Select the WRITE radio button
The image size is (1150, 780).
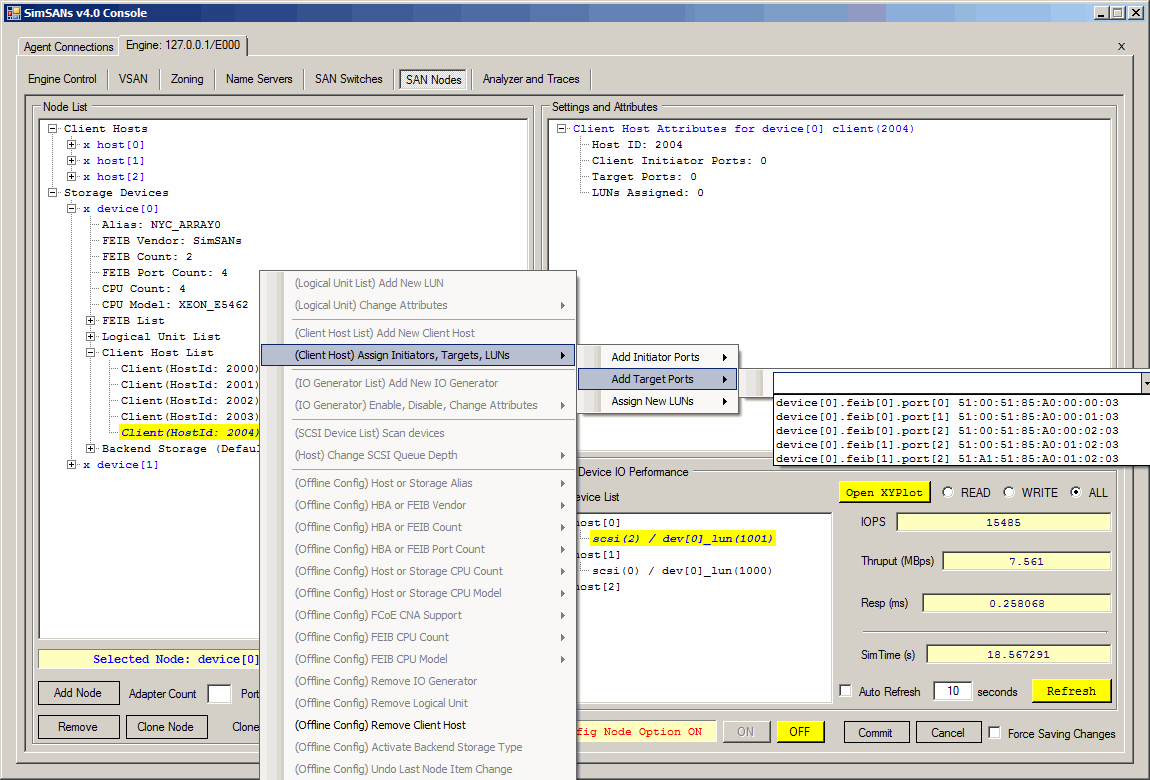click(x=1009, y=492)
